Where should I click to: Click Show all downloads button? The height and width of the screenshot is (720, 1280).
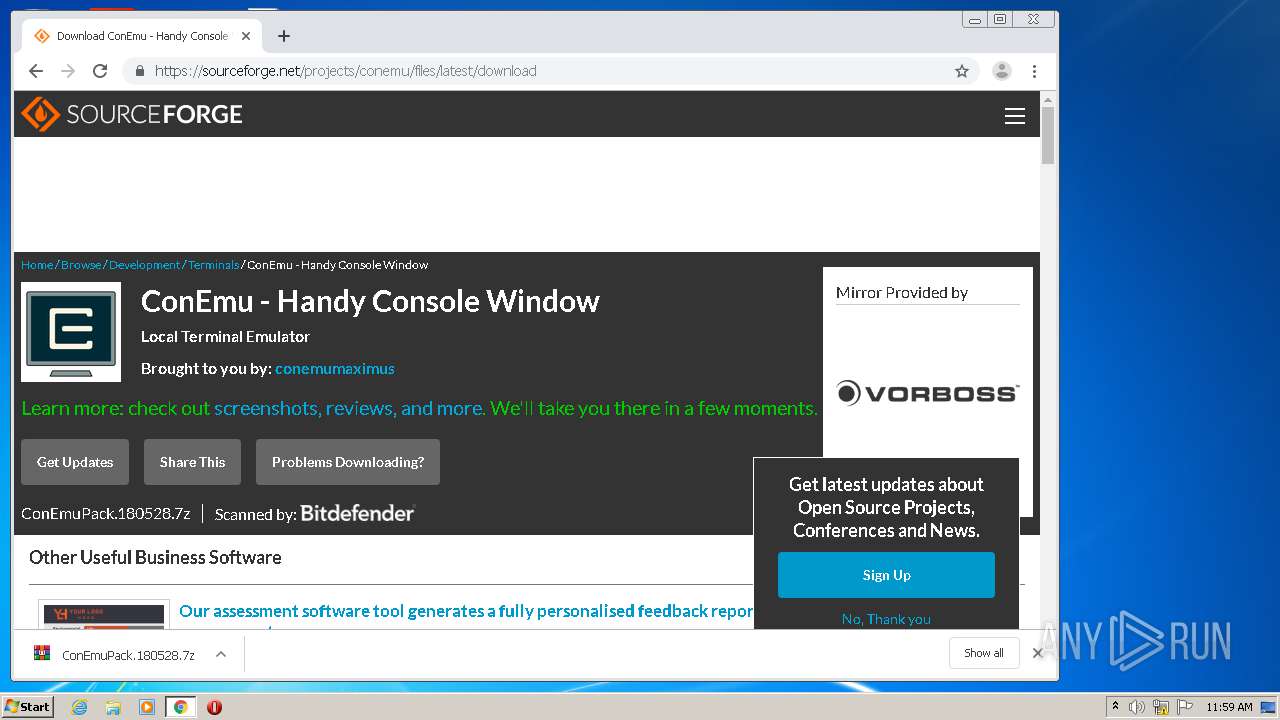click(x=984, y=653)
